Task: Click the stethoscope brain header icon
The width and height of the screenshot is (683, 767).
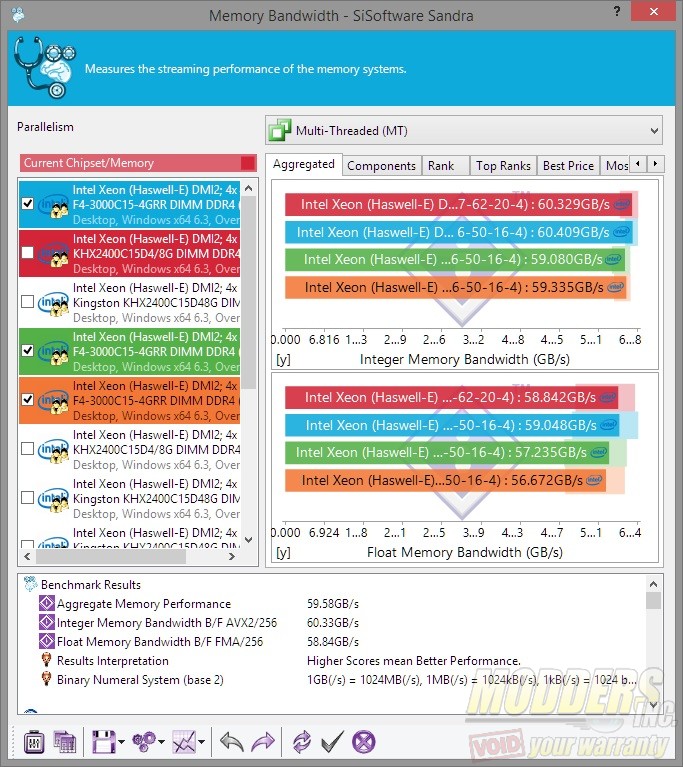Action: [45, 68]
